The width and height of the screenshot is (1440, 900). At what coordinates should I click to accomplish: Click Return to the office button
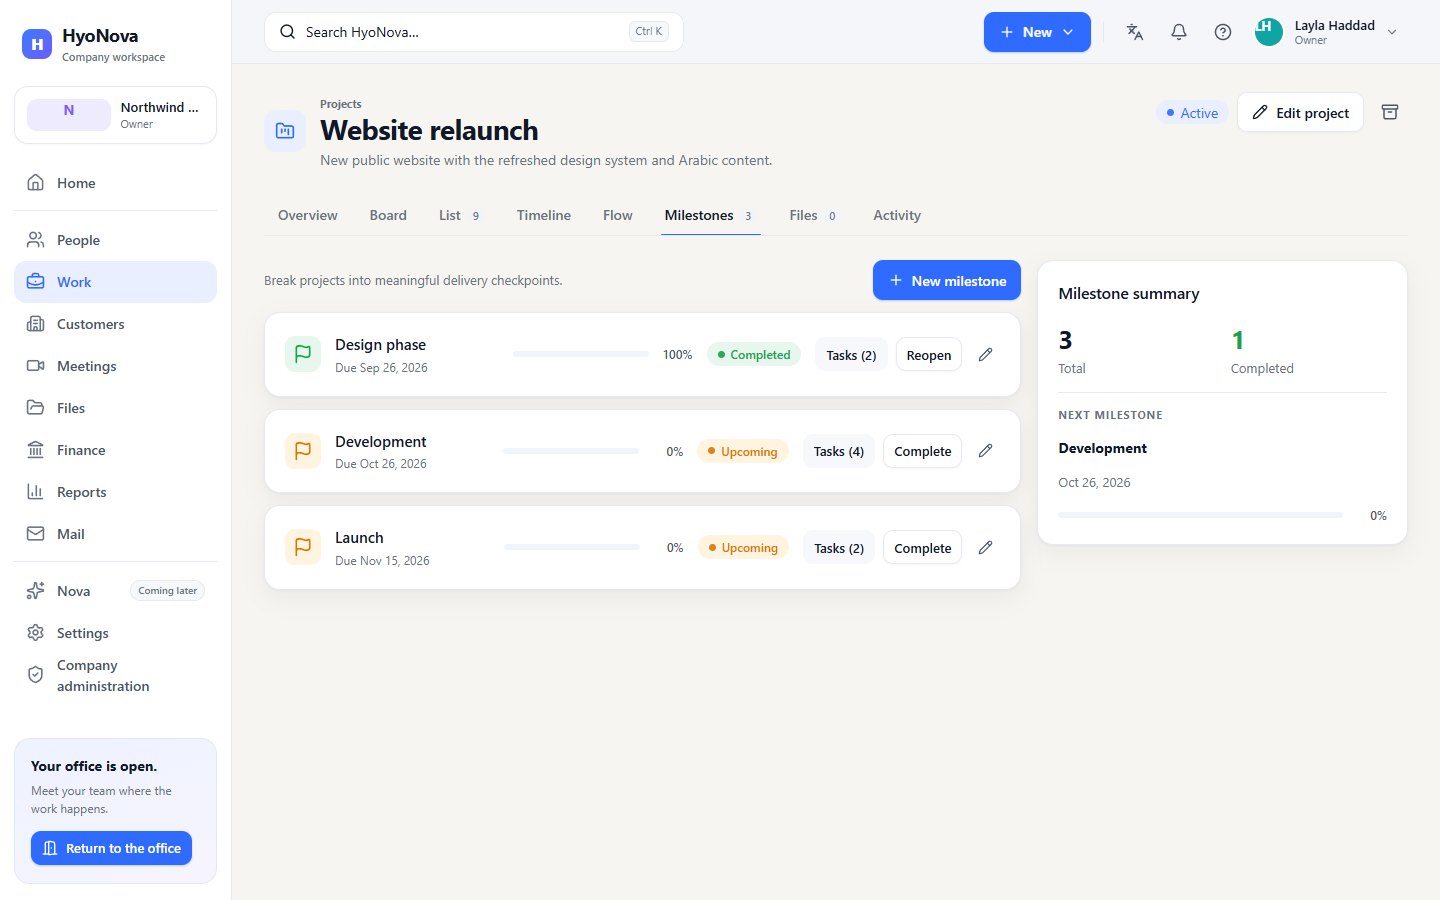[x=111, y=848]
